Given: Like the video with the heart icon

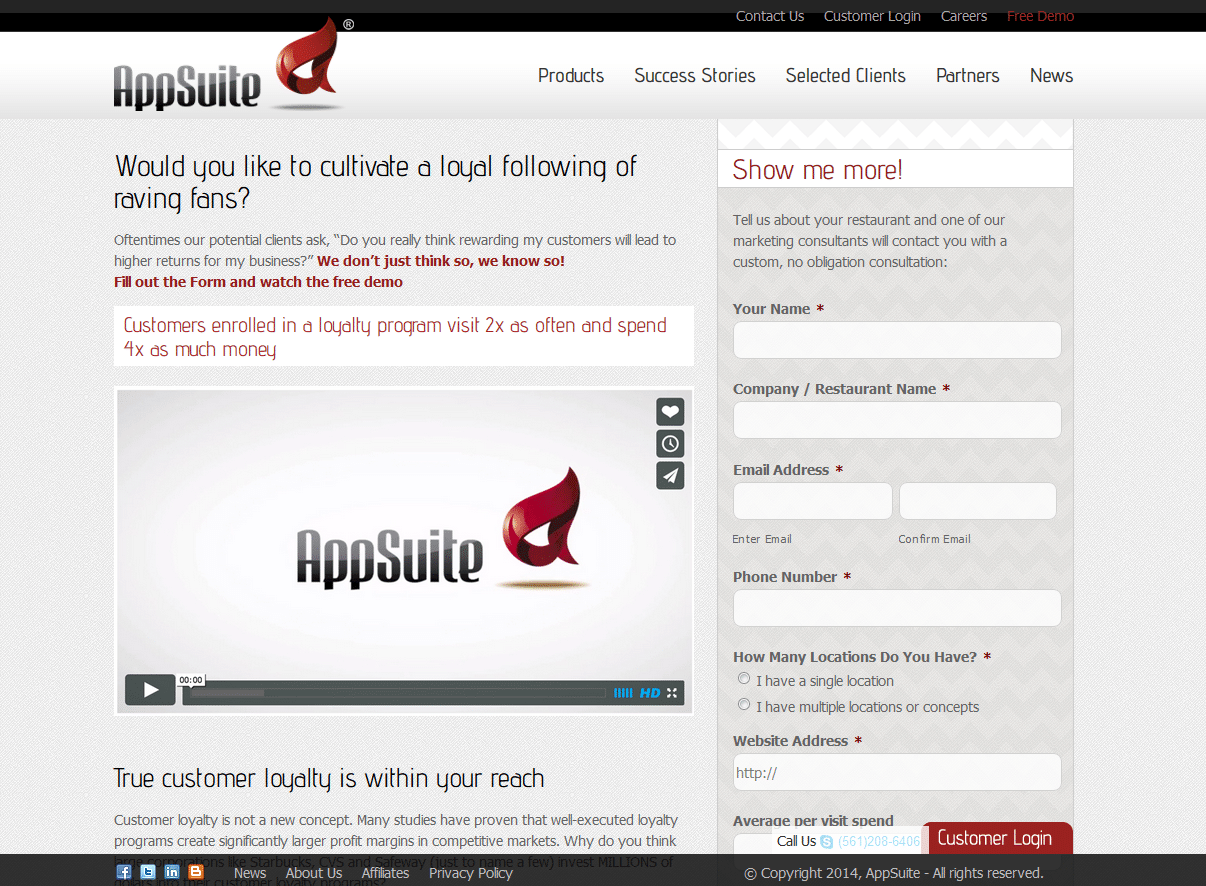Looking at the screenshot, I should pyautogui.click(x=670, y=411).
